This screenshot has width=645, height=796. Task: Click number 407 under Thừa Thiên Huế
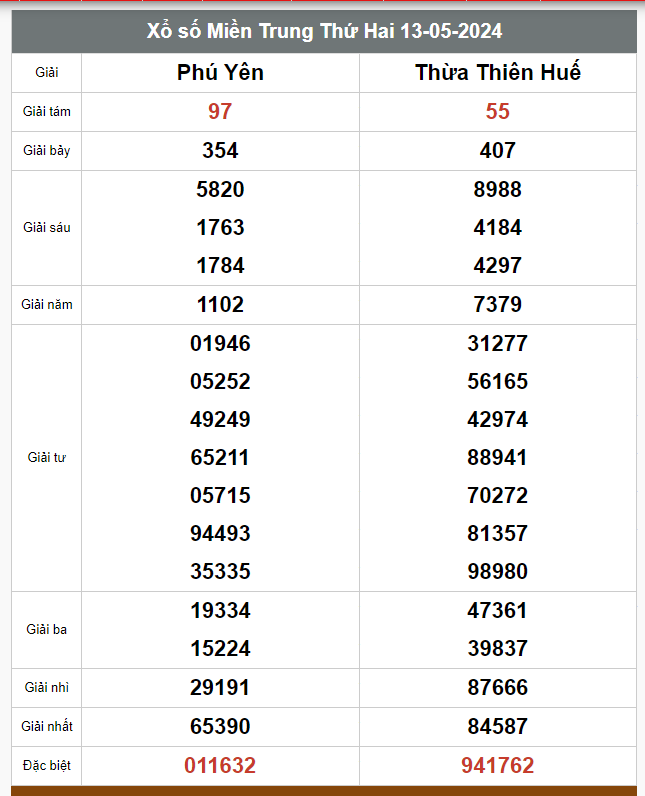pos(498,151)
